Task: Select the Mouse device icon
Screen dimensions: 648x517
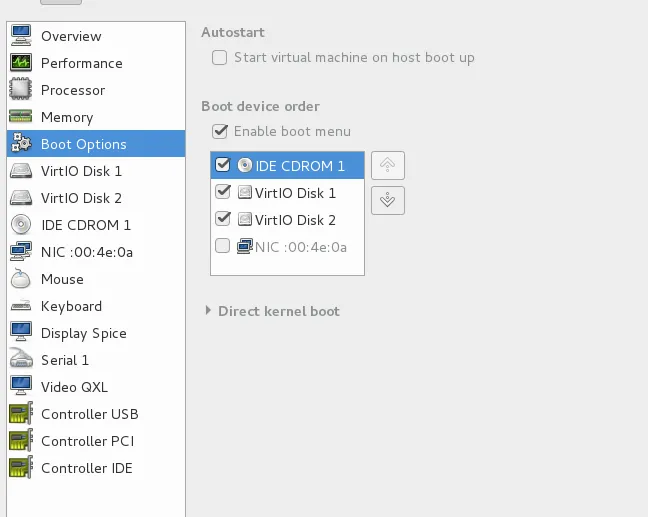Action: (21, 279)
